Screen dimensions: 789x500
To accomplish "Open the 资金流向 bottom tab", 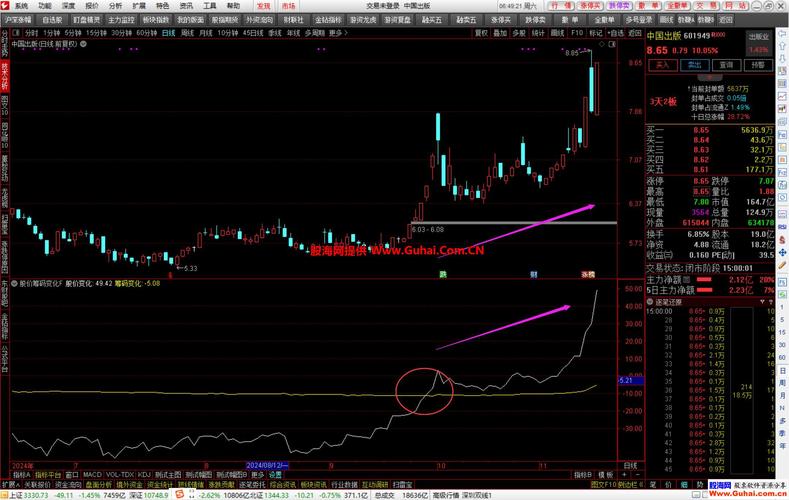I will click(68, 485).
